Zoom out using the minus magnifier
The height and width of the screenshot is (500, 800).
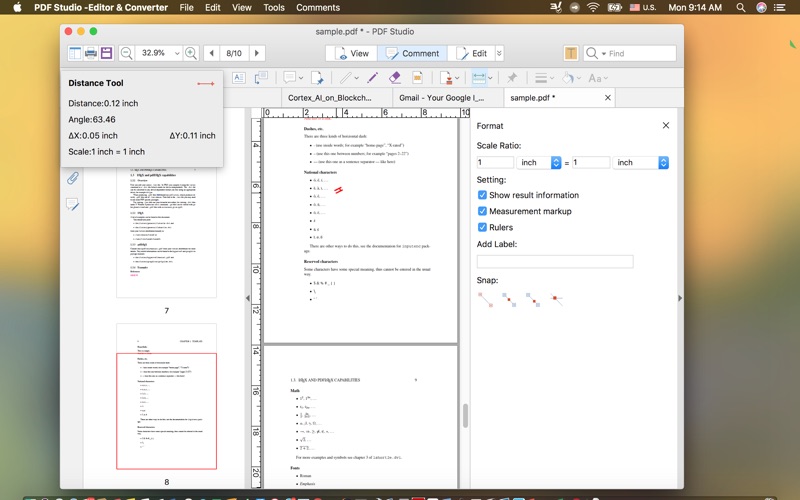pos(127,53)
